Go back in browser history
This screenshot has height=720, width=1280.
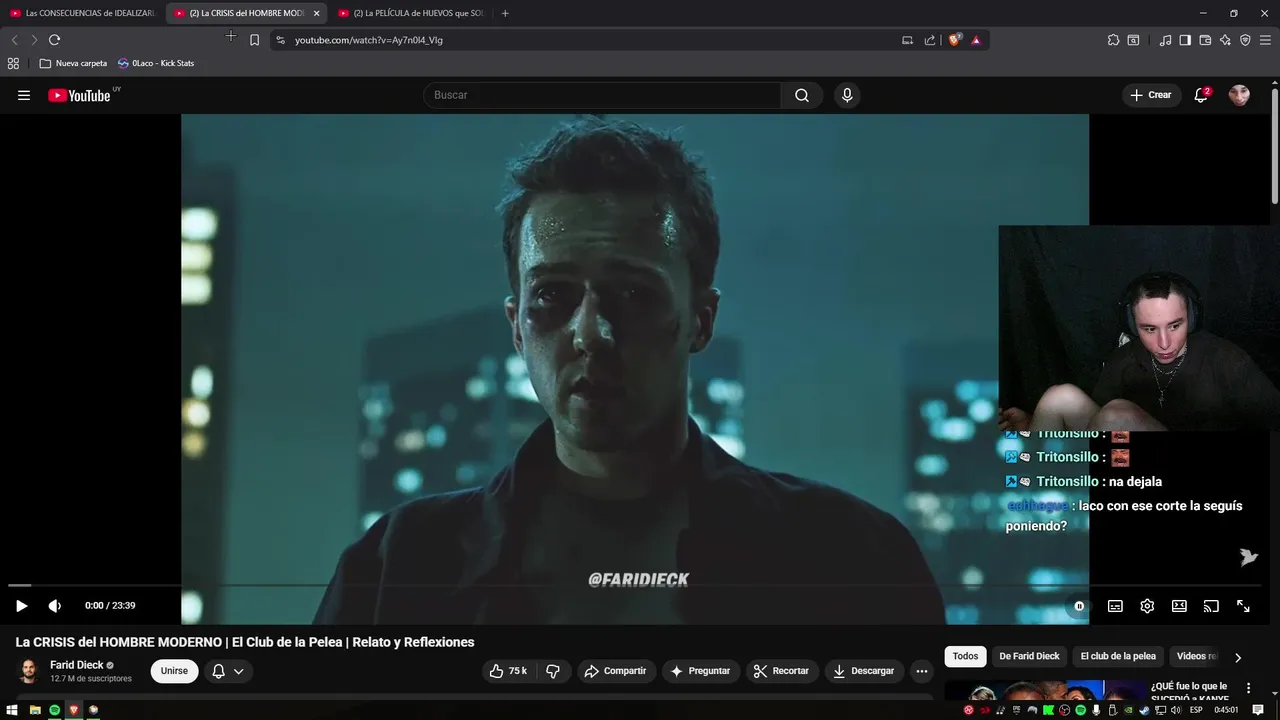click(14, 40)
